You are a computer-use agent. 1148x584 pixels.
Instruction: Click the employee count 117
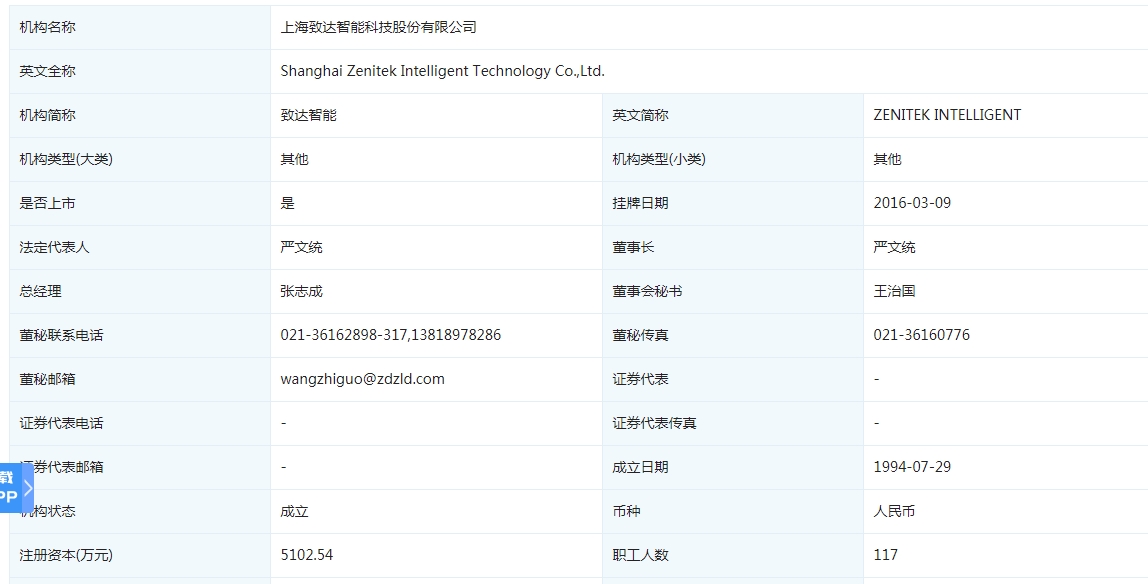885,555
